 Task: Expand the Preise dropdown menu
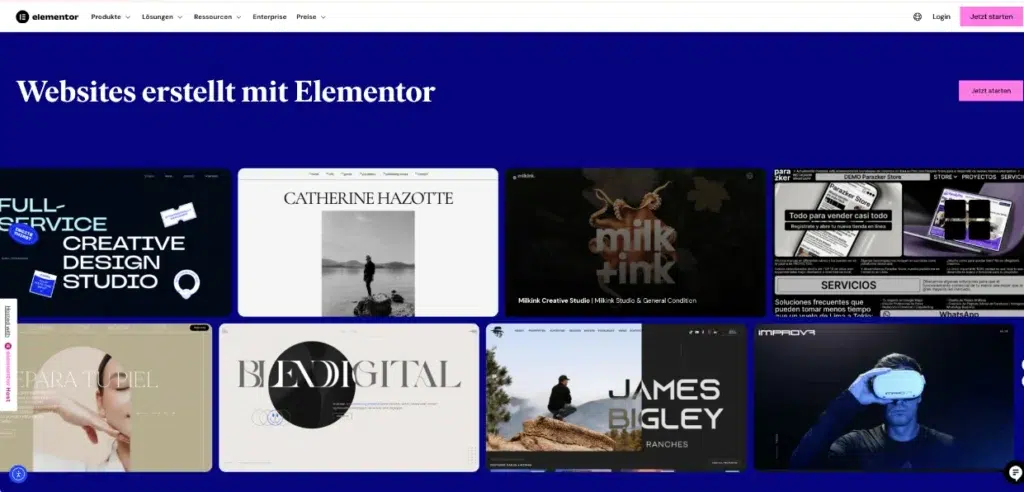(311, 17)
